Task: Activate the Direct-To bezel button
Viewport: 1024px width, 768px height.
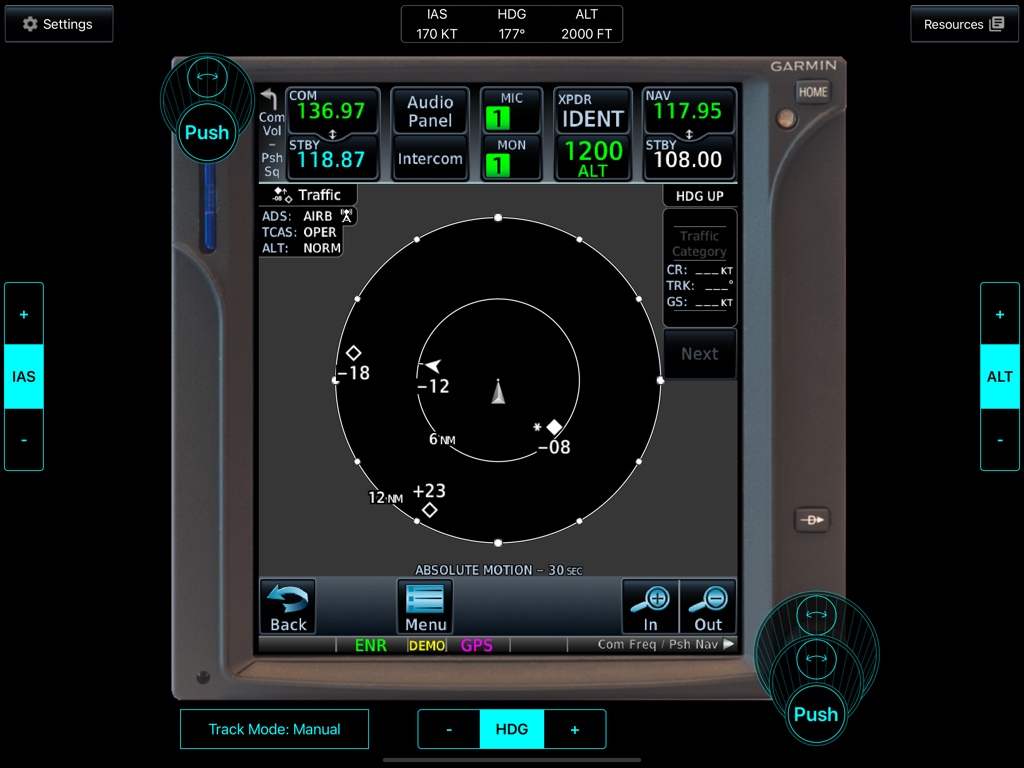Action: (812, 519)
